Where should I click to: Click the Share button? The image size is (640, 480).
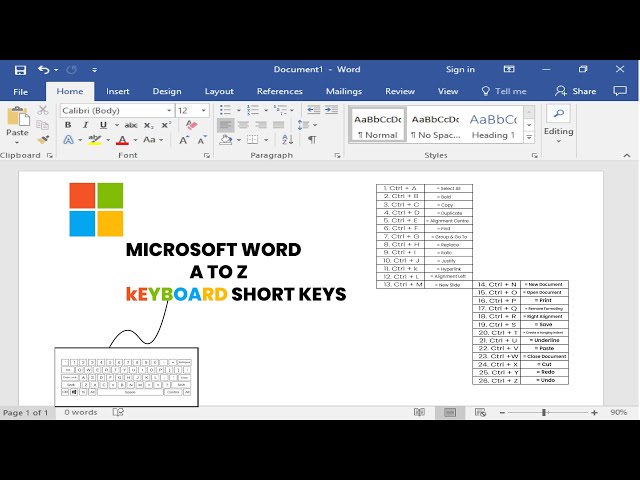(x=576, y=91)
